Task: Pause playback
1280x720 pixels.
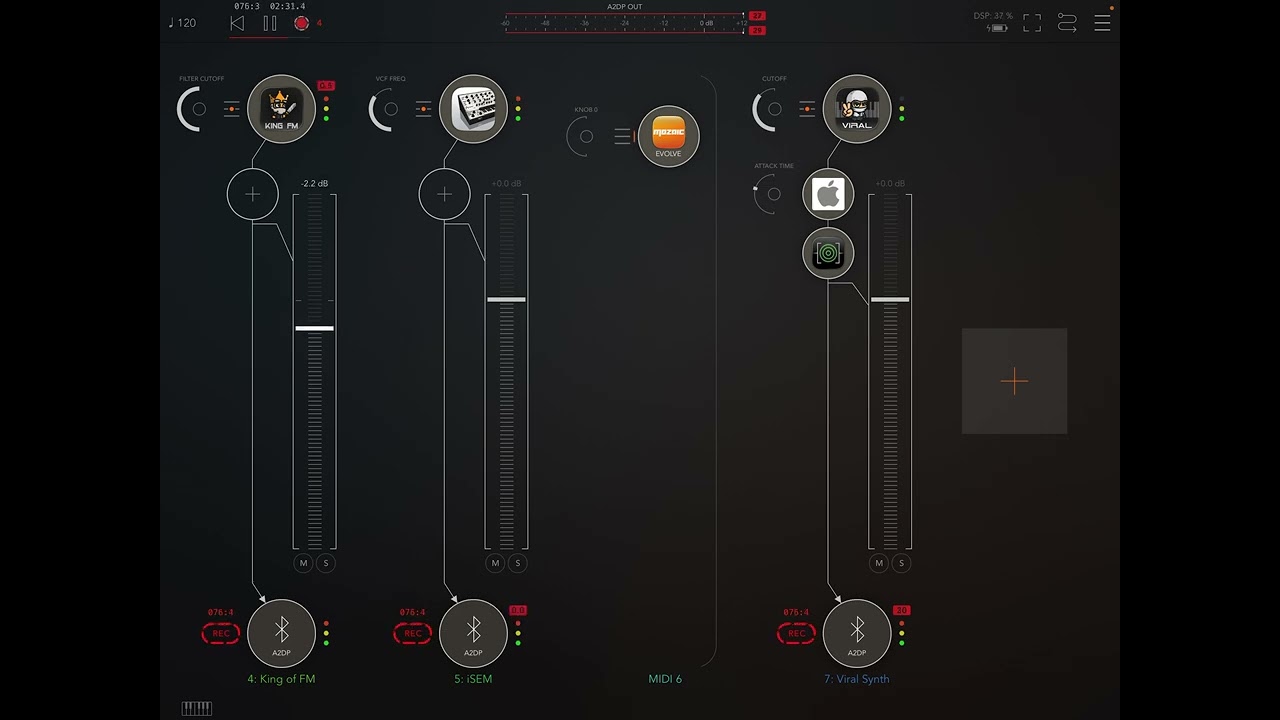Action: [x=270, y=23]
